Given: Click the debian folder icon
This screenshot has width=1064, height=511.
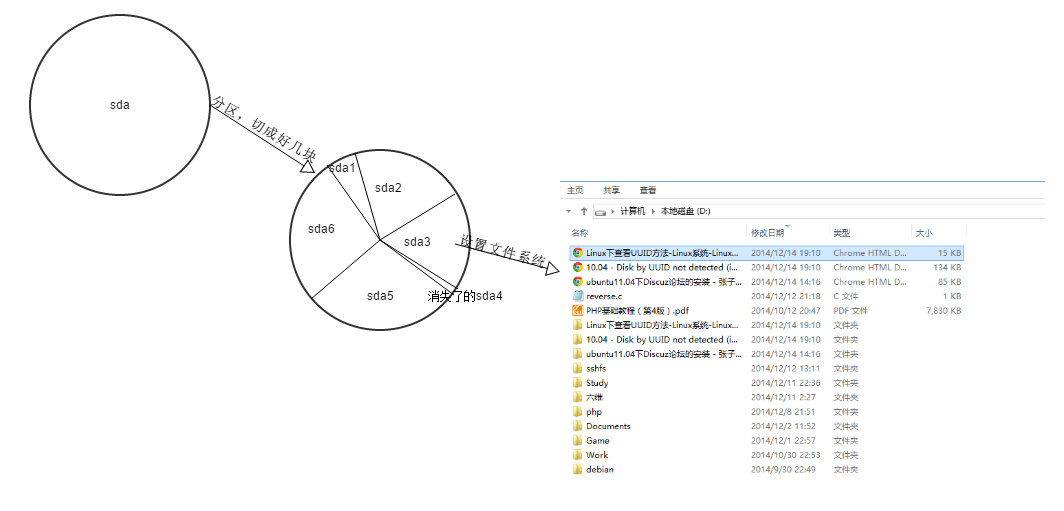Looking at the screenshot, I should click(577, 470).
